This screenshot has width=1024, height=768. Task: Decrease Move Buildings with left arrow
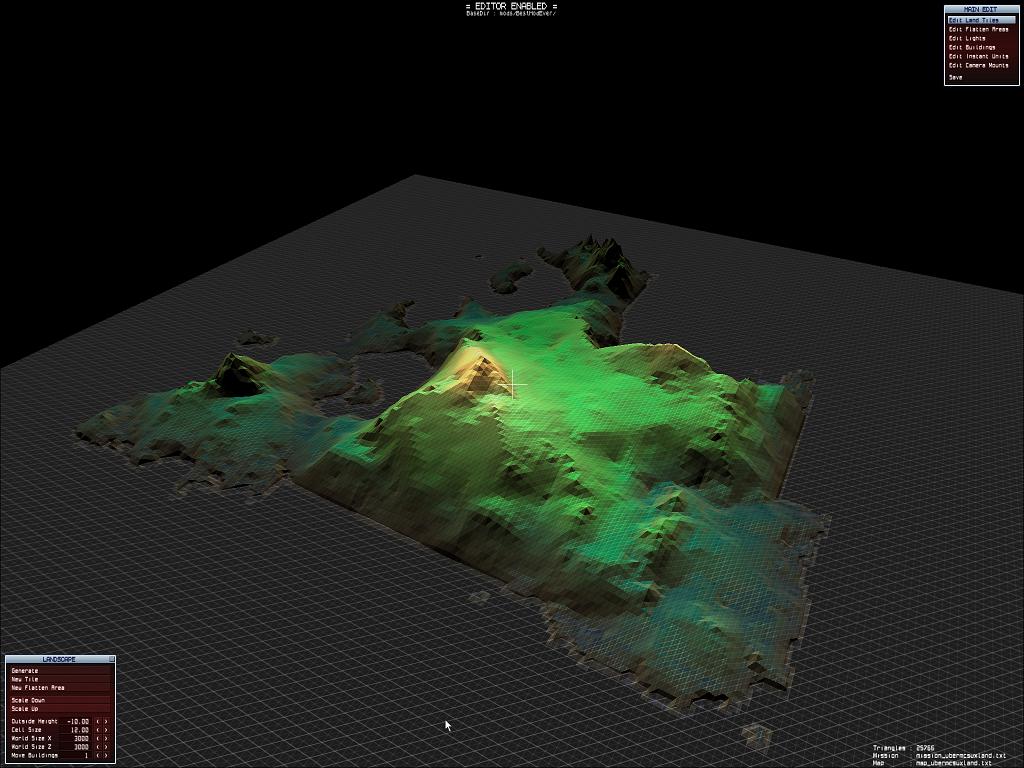tap(99, 756)
